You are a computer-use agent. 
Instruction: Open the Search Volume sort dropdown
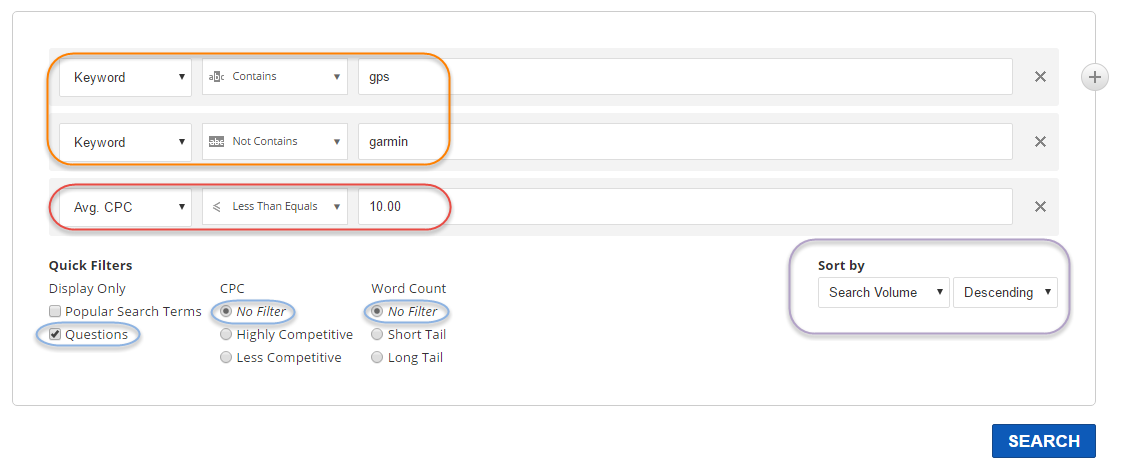pyautogui.click(x=883, y=293)
